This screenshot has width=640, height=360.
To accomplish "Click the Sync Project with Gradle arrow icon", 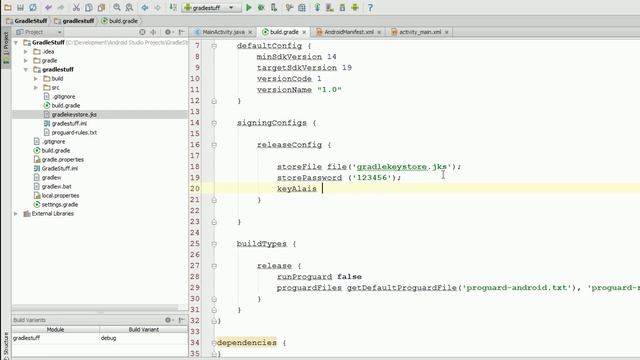I will click(x=317, y=7).
